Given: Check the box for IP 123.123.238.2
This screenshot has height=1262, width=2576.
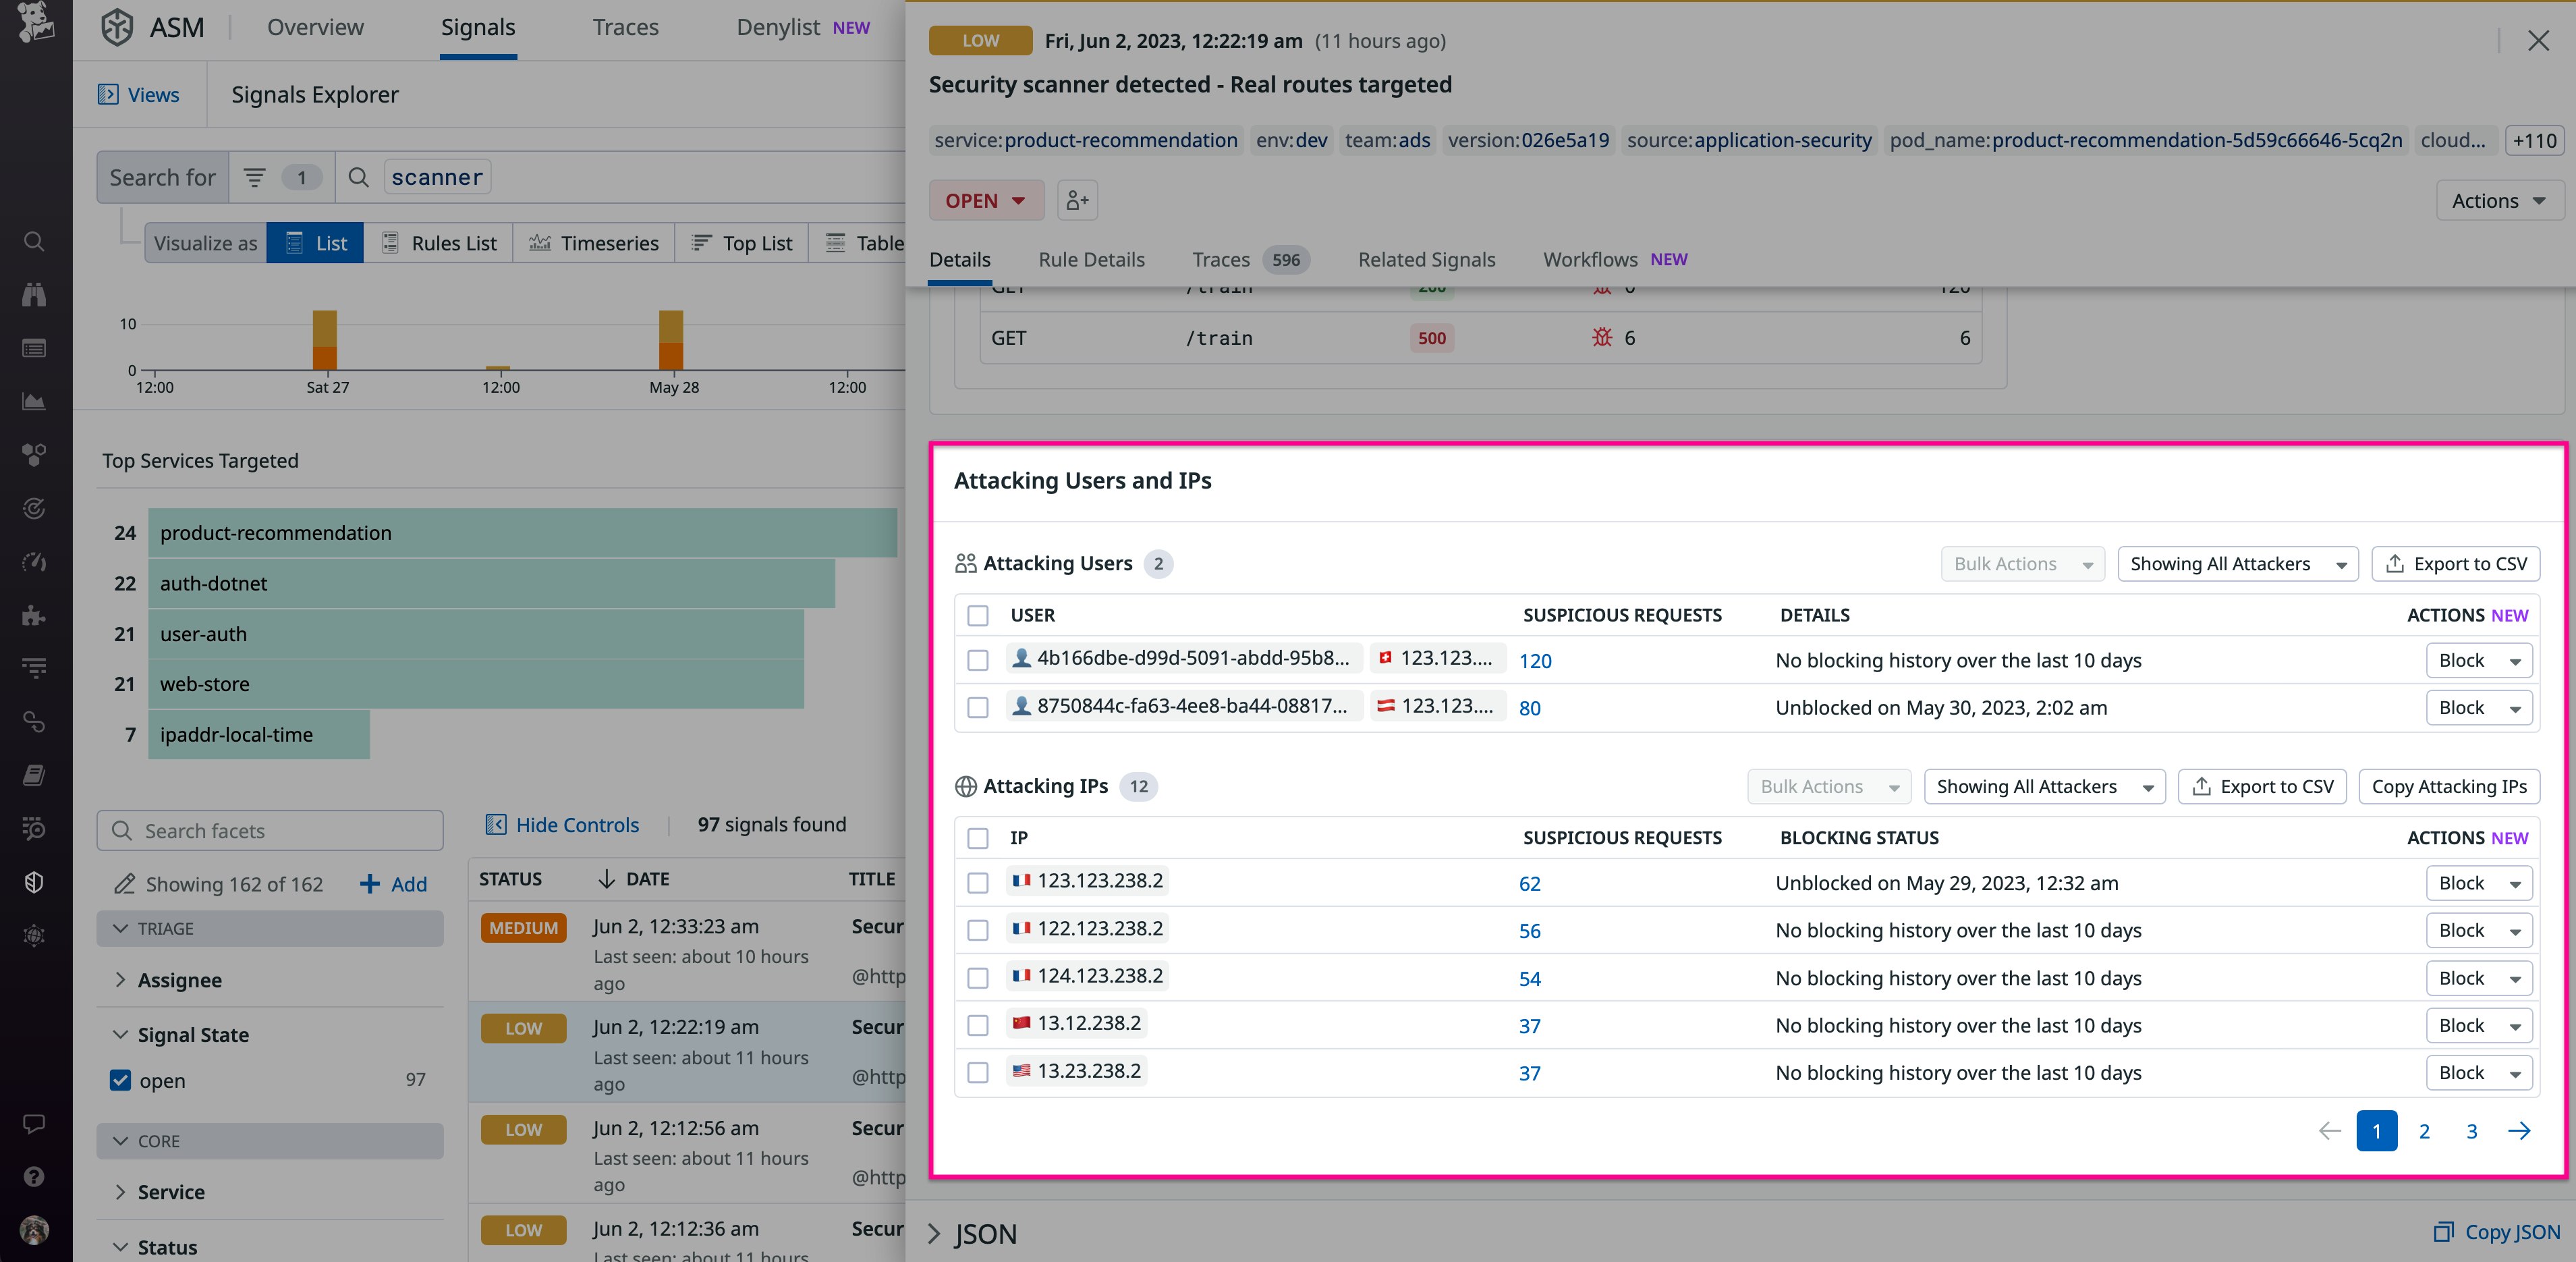Looking at the screenshot, I should coord(978,883).
